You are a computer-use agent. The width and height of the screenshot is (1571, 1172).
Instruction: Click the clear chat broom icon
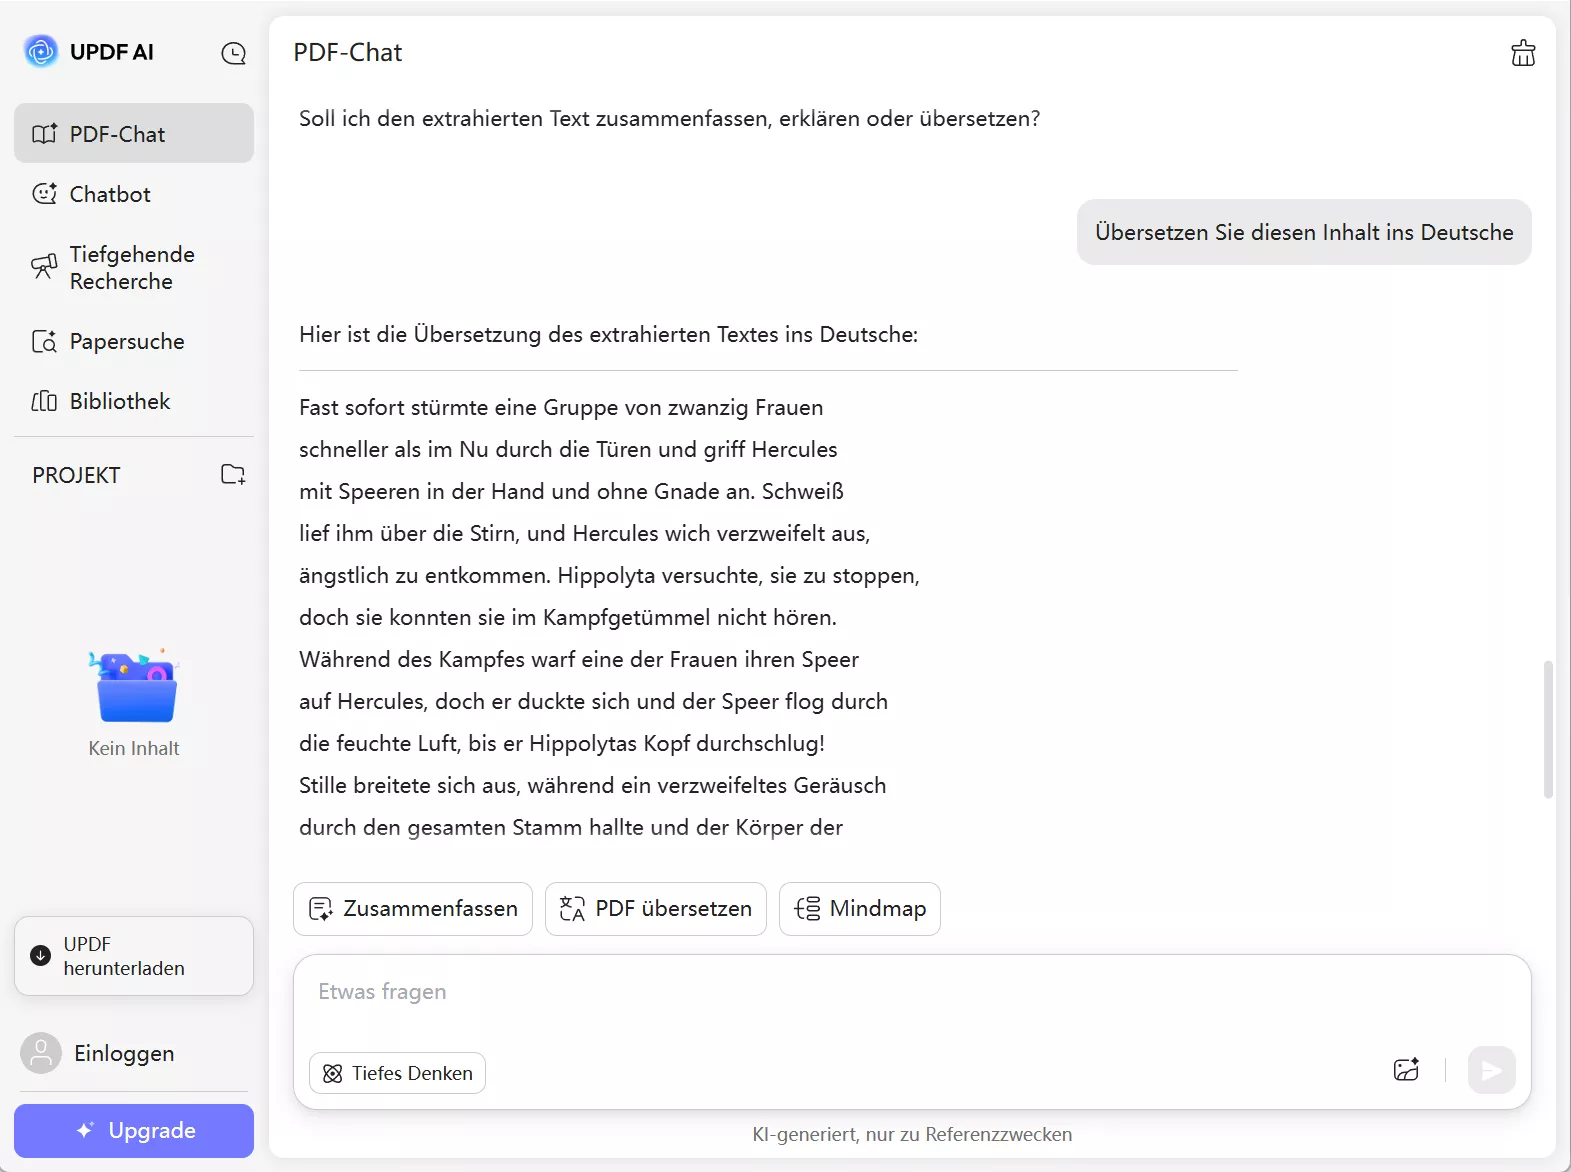pyautogui.click(x=1523, y=53)
